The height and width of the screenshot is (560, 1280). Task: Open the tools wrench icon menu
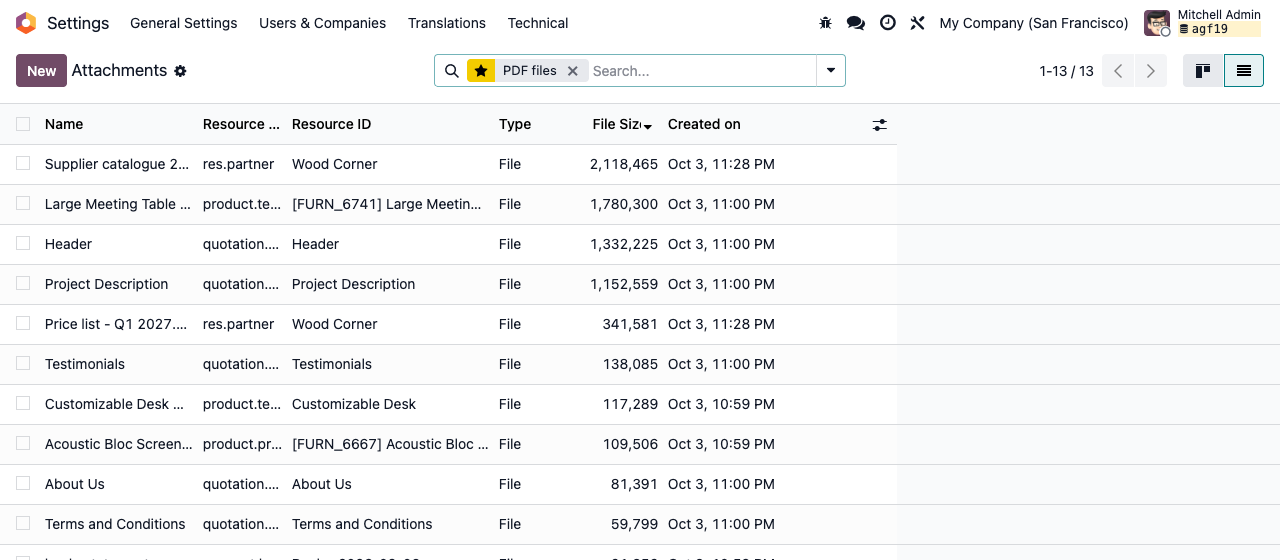[x=918, y=23]
